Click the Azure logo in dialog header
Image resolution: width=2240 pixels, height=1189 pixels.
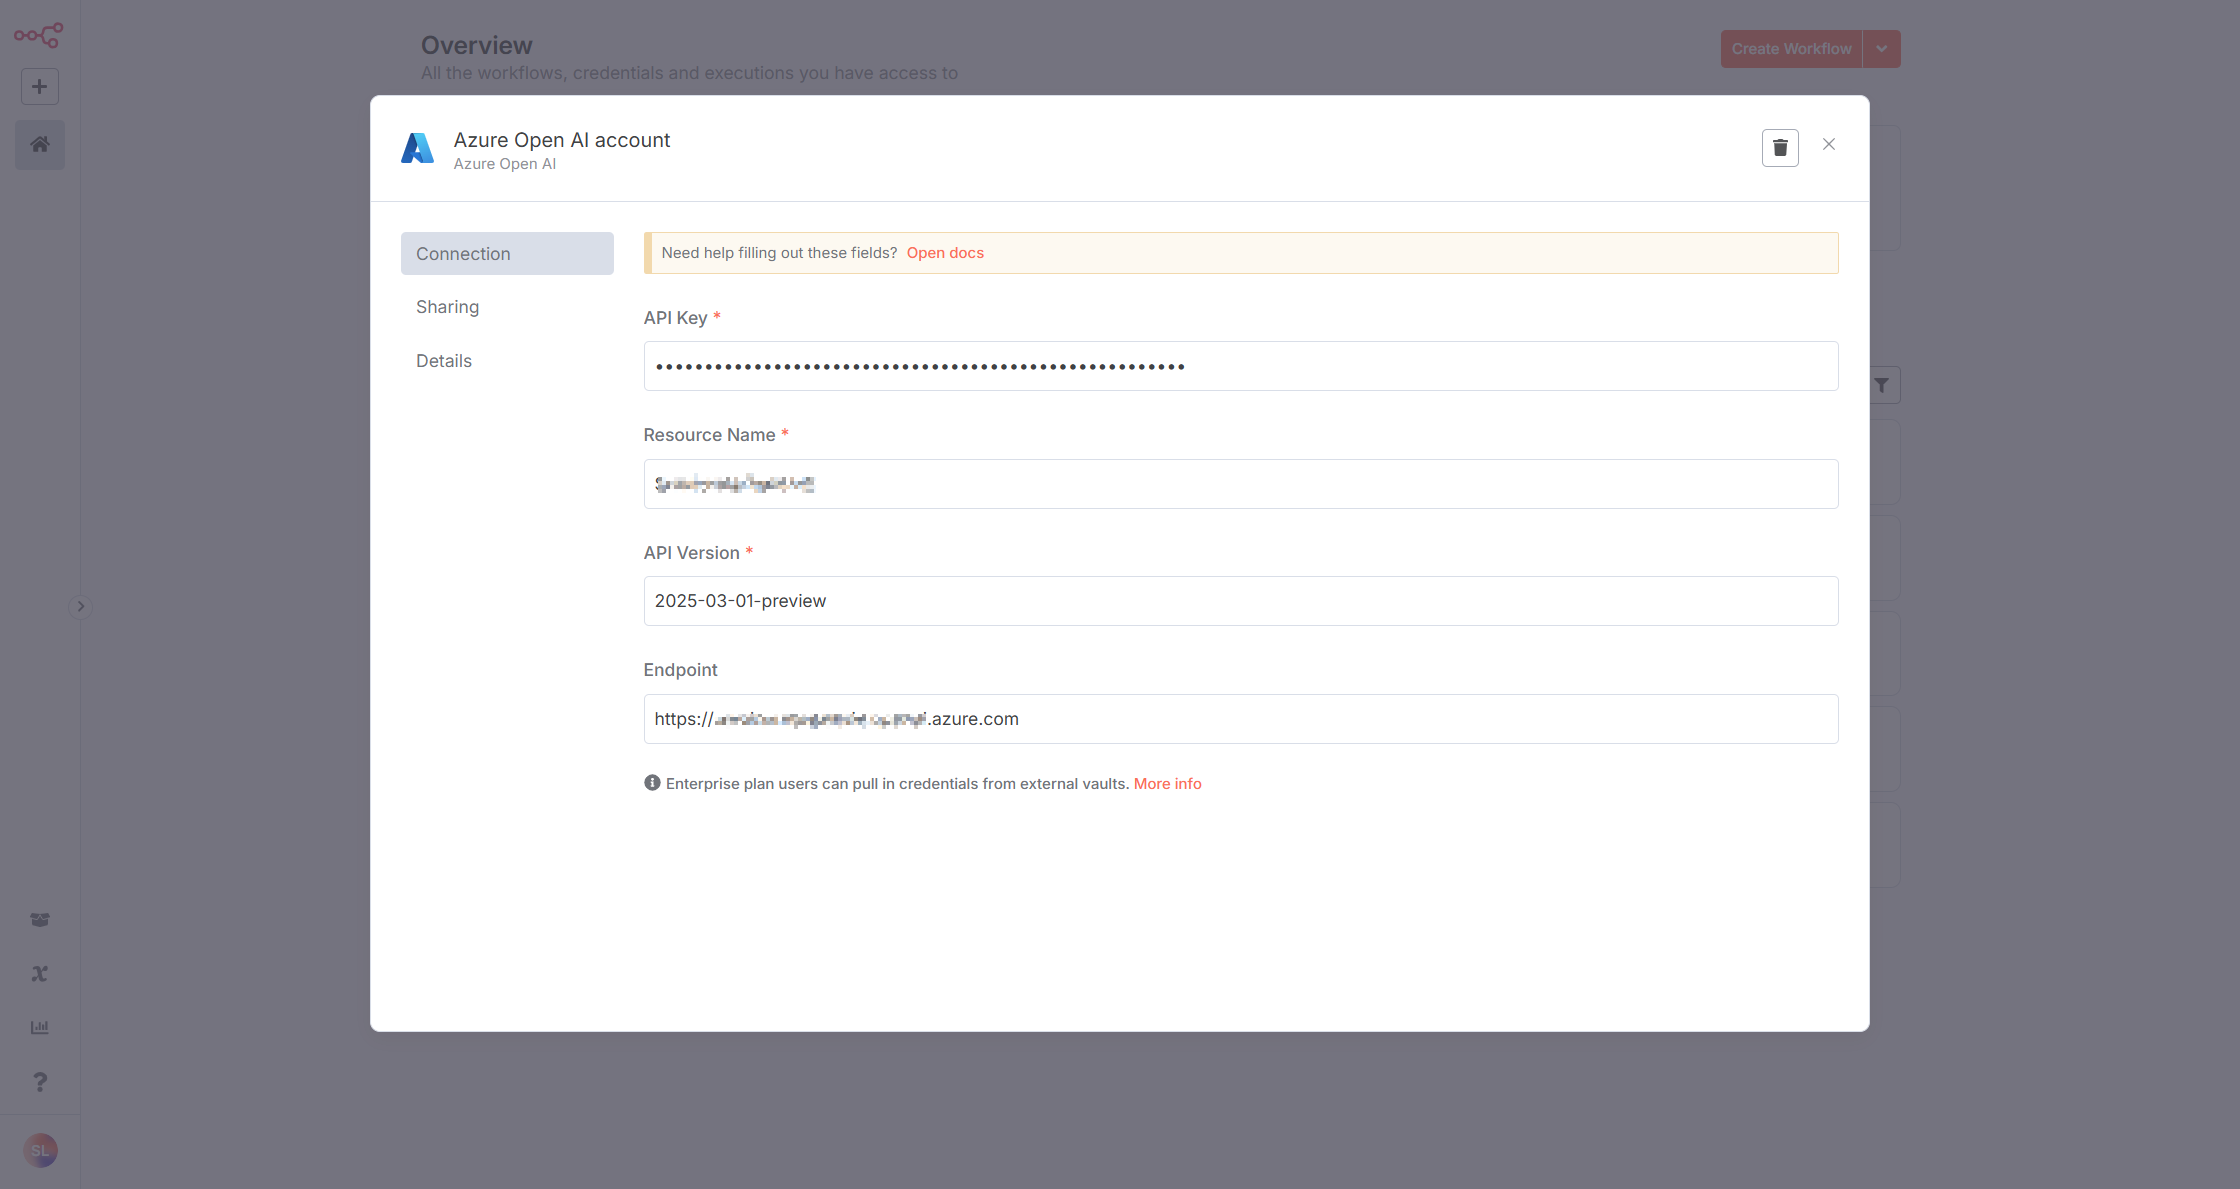(x=418, y=148)
